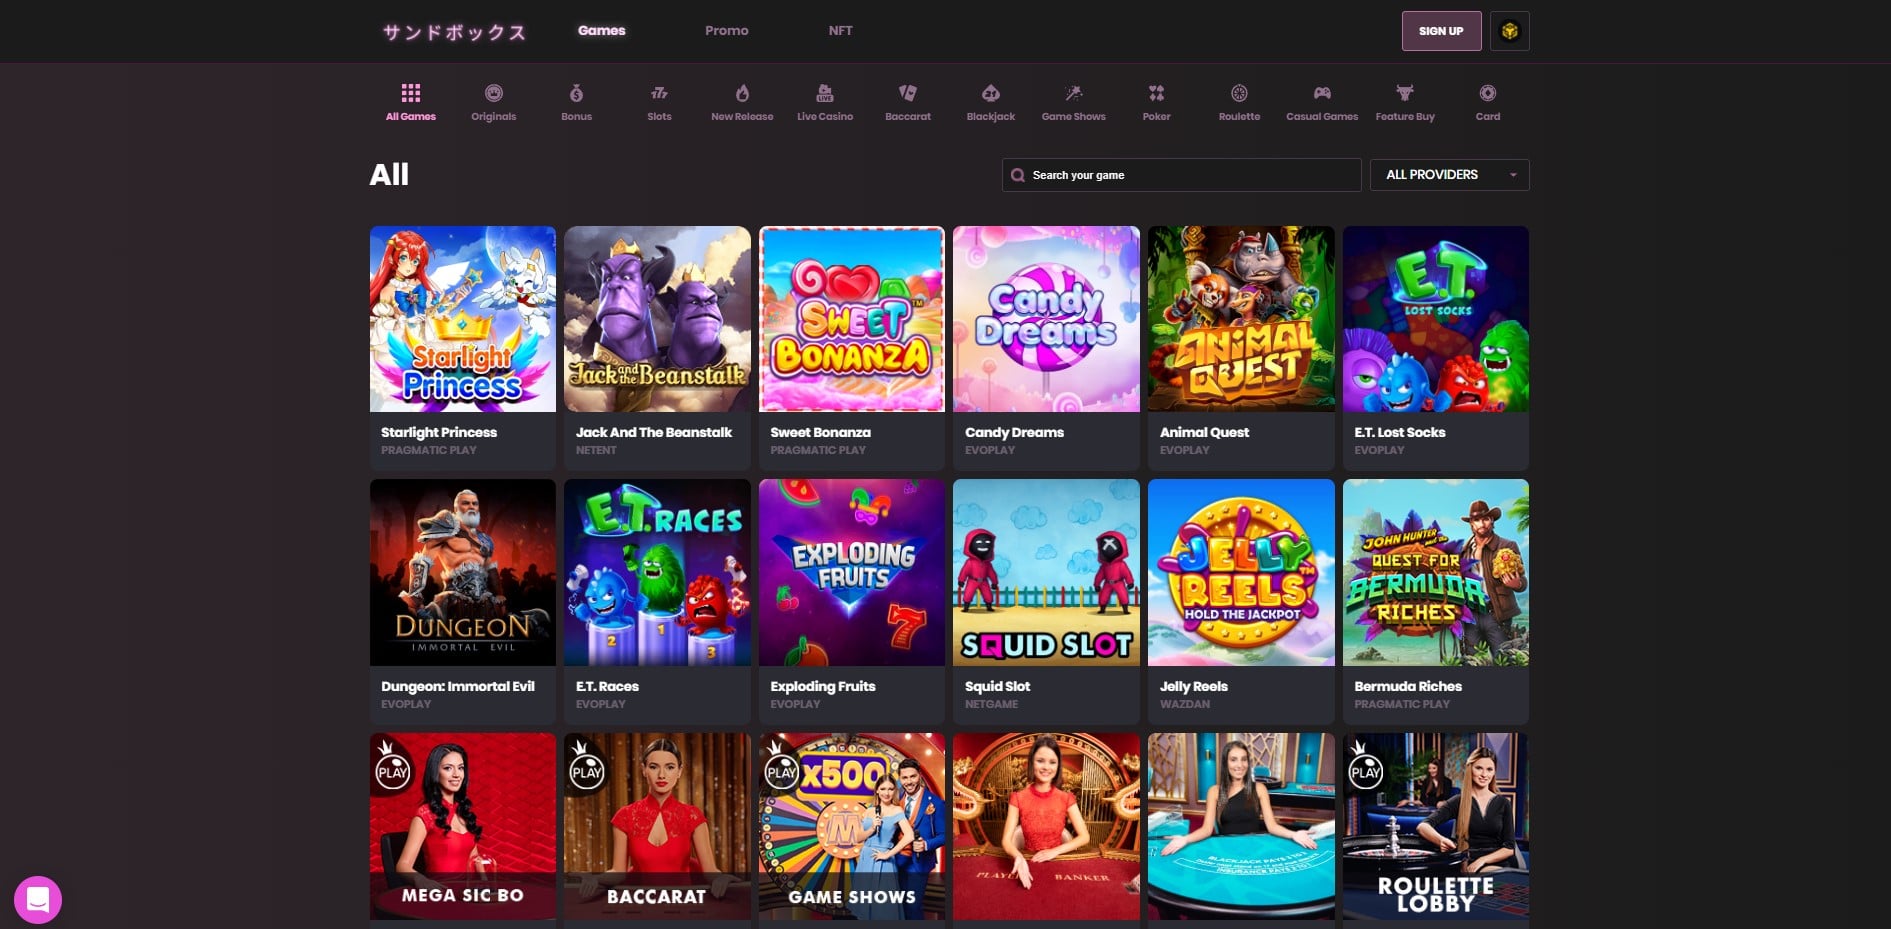Click the Bermuda Riches title text
This screenshot has height=929, width=1891.
(1408, 686)
